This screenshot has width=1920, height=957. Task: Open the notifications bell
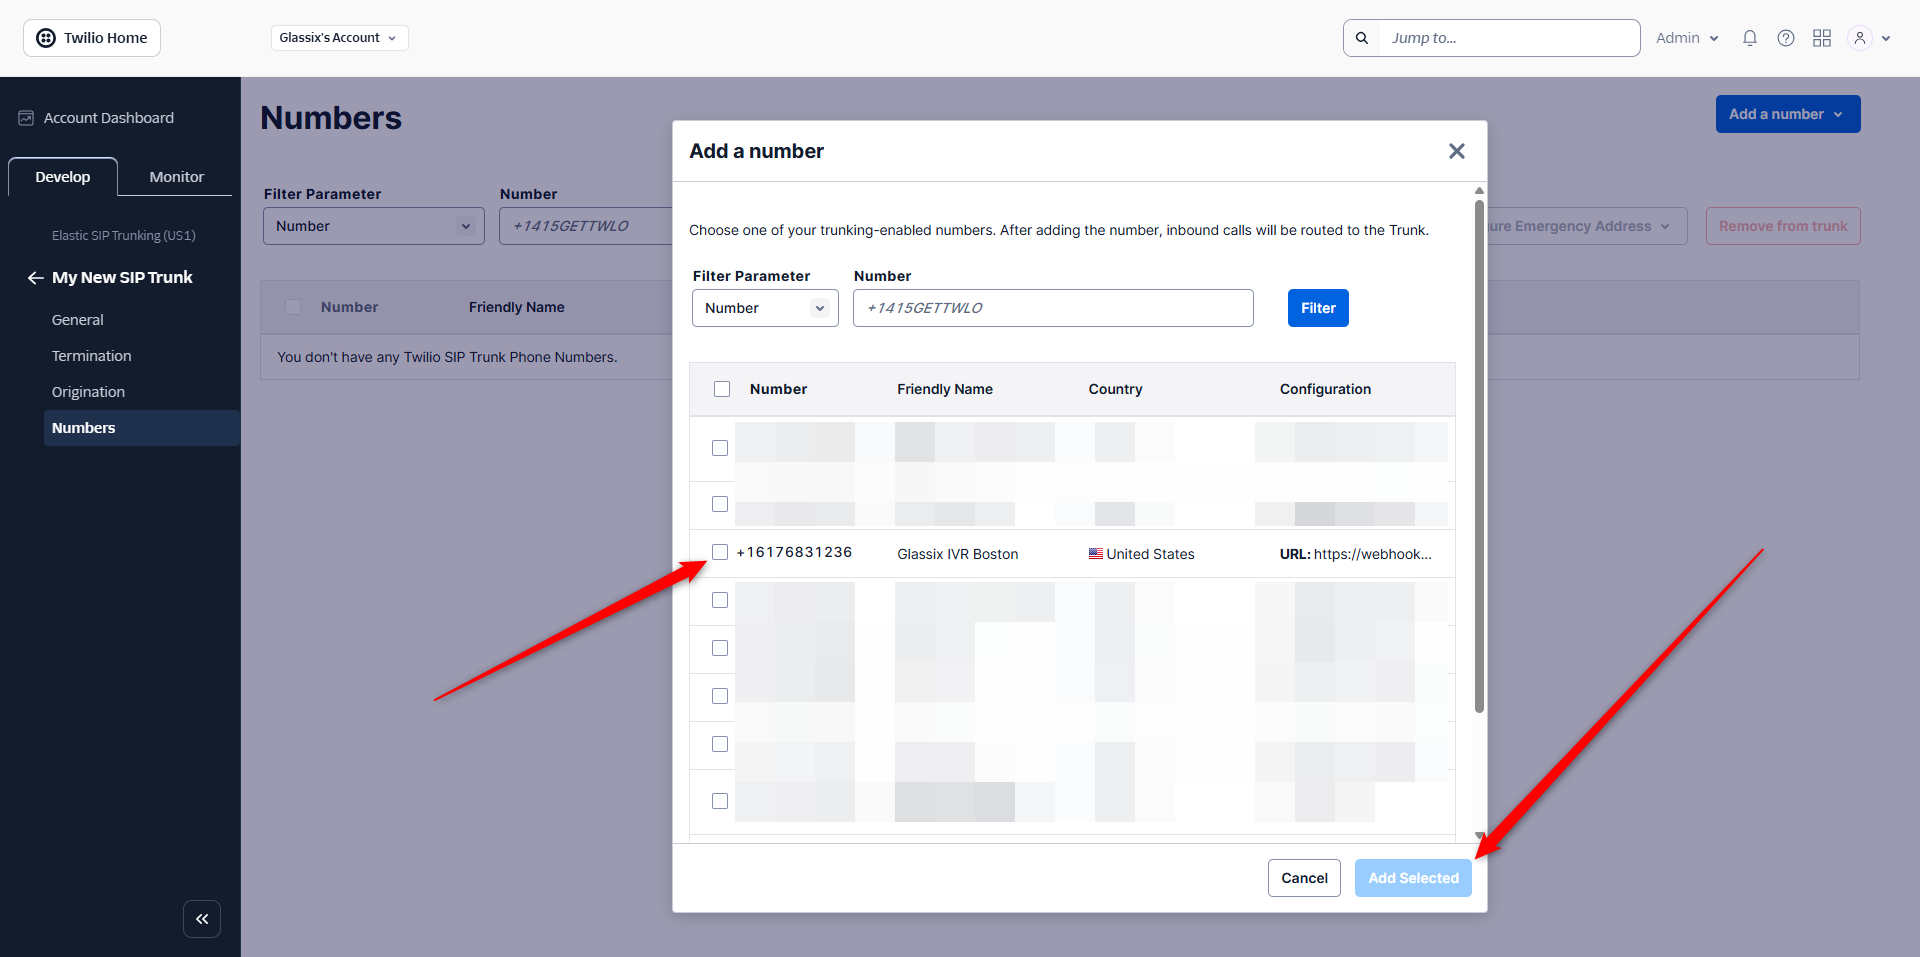coord(1749,38)
